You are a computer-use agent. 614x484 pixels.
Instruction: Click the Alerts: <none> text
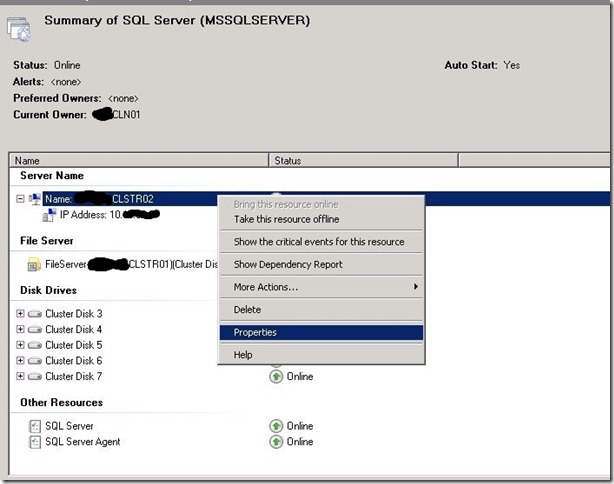[47, 82]
